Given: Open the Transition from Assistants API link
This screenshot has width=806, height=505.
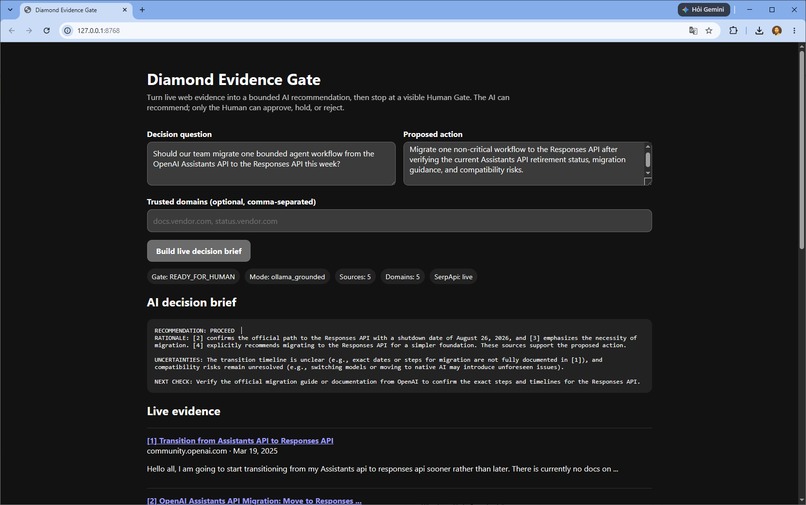Looking at the screenshot, I should coord(240,441).
